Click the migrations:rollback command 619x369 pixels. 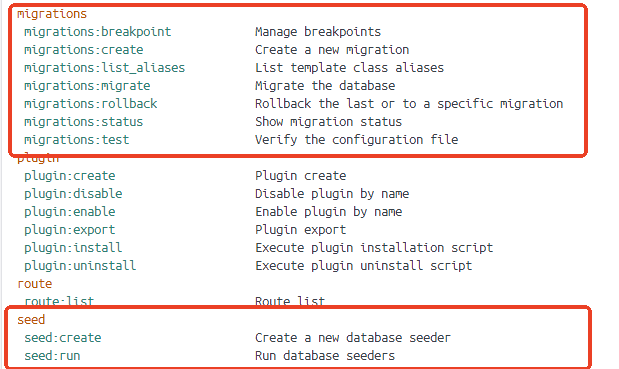(x=91, y=104)
